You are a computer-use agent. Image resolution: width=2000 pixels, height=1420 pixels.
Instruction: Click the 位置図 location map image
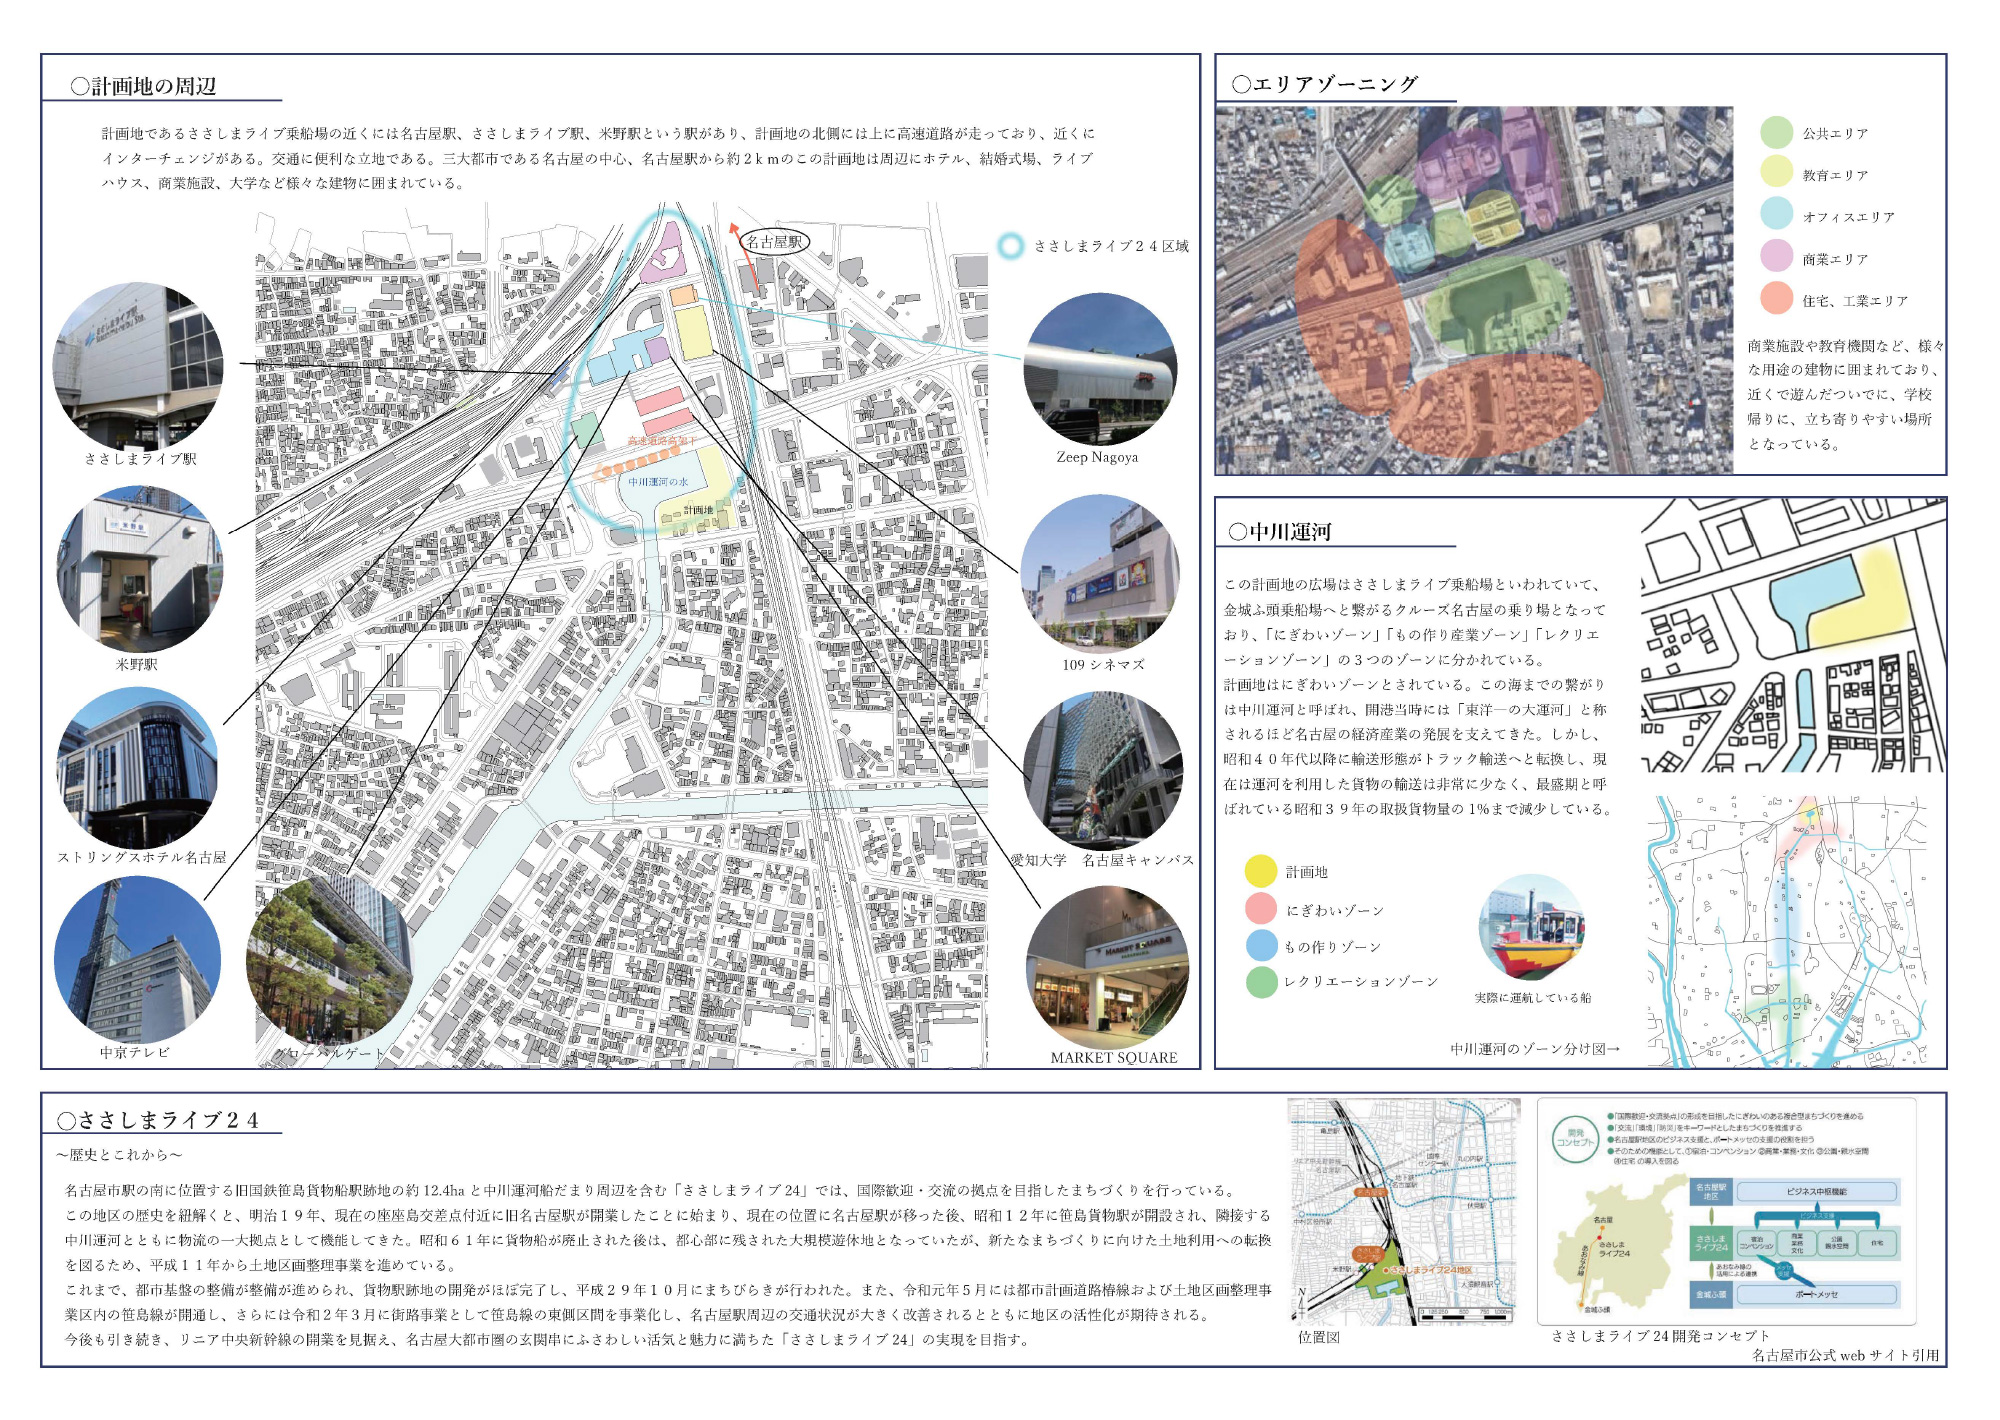click(1404, 1211)
